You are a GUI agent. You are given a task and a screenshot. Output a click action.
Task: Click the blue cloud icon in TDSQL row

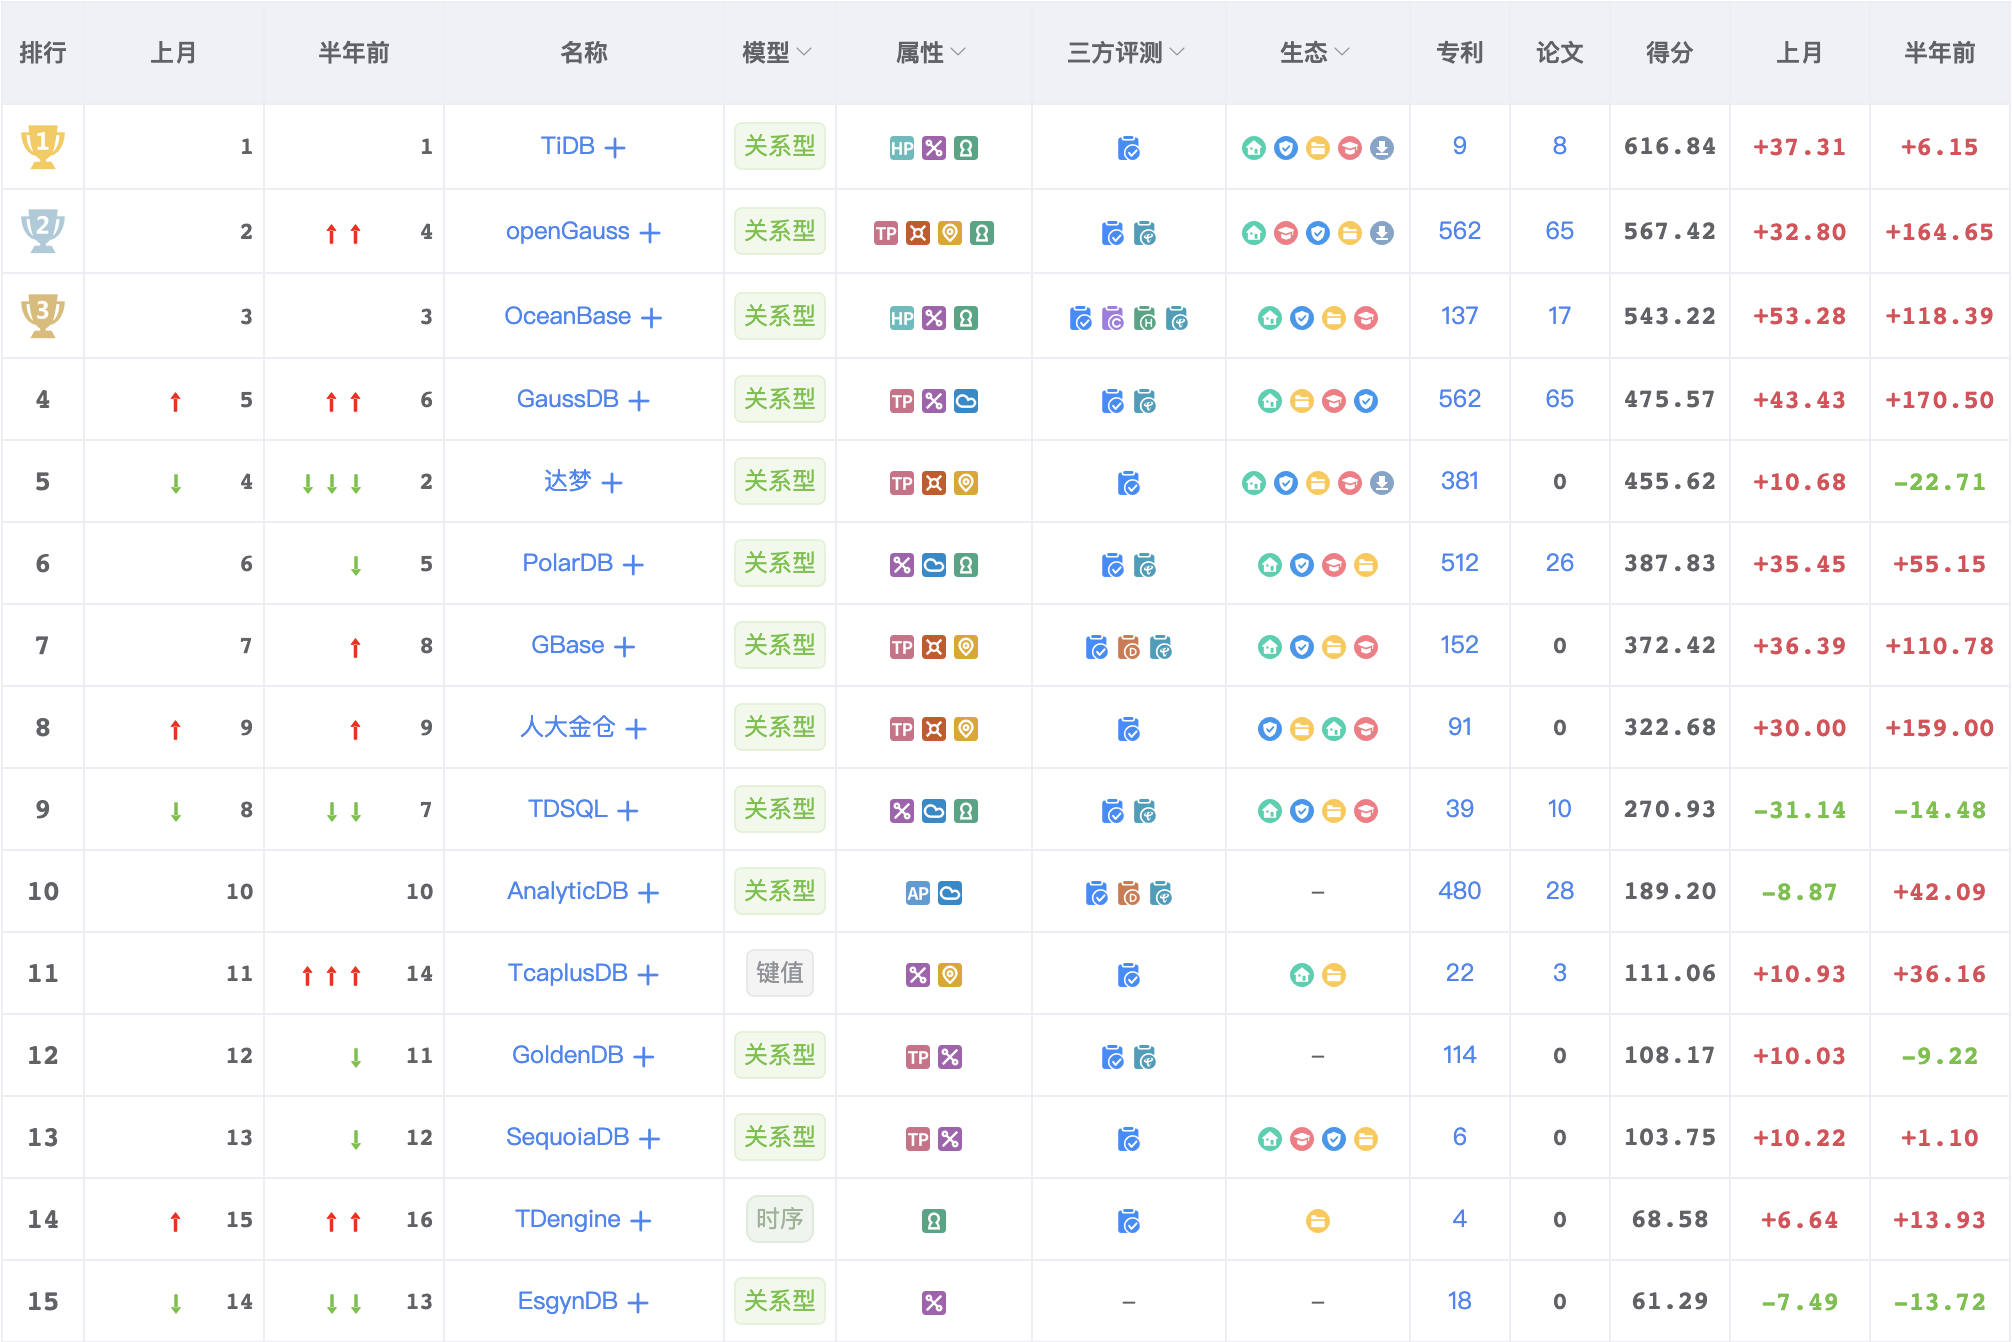coord(934,811)
